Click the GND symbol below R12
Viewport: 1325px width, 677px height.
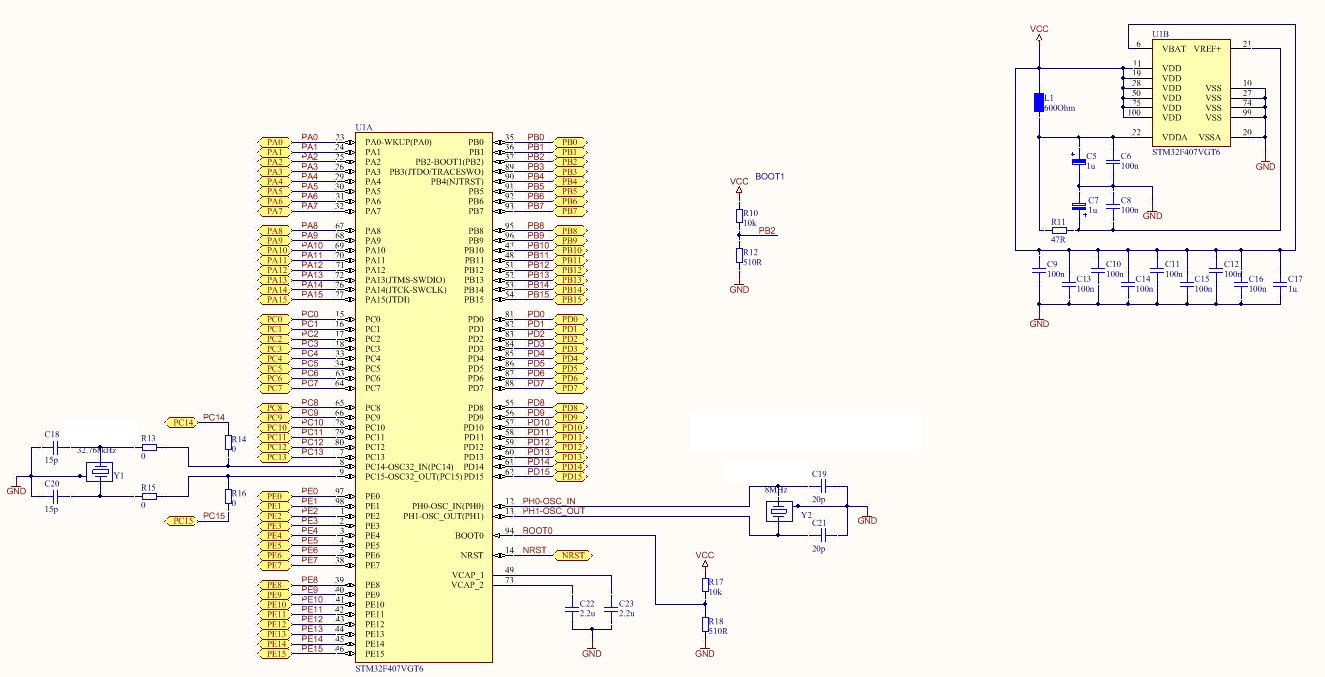(x=739, y=287)
